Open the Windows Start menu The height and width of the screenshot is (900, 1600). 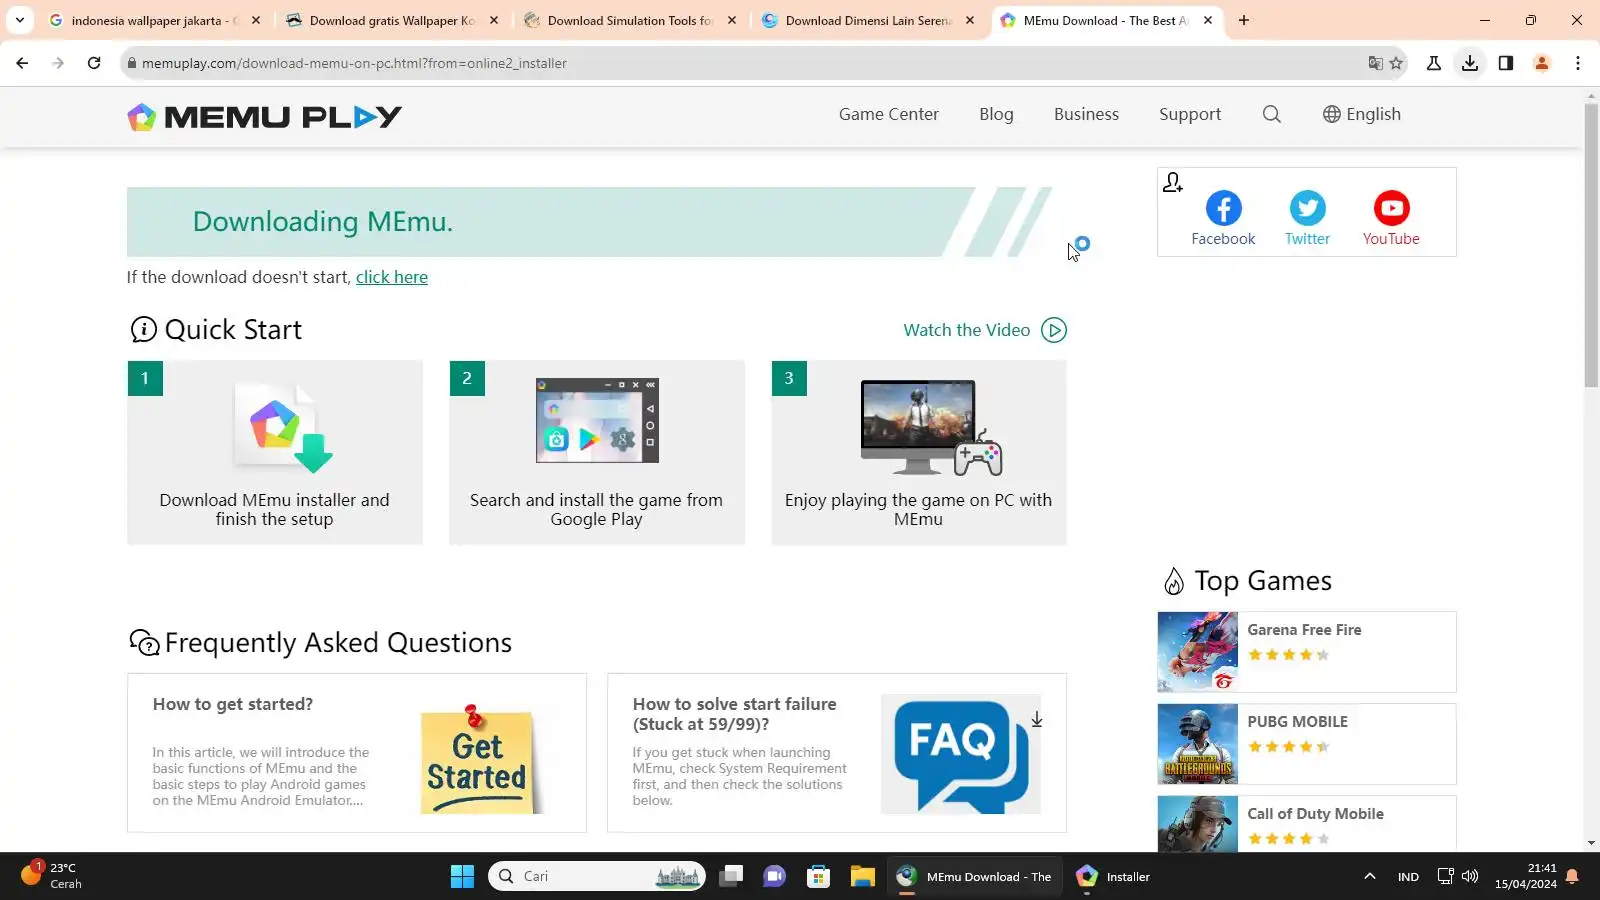(462, 877)
